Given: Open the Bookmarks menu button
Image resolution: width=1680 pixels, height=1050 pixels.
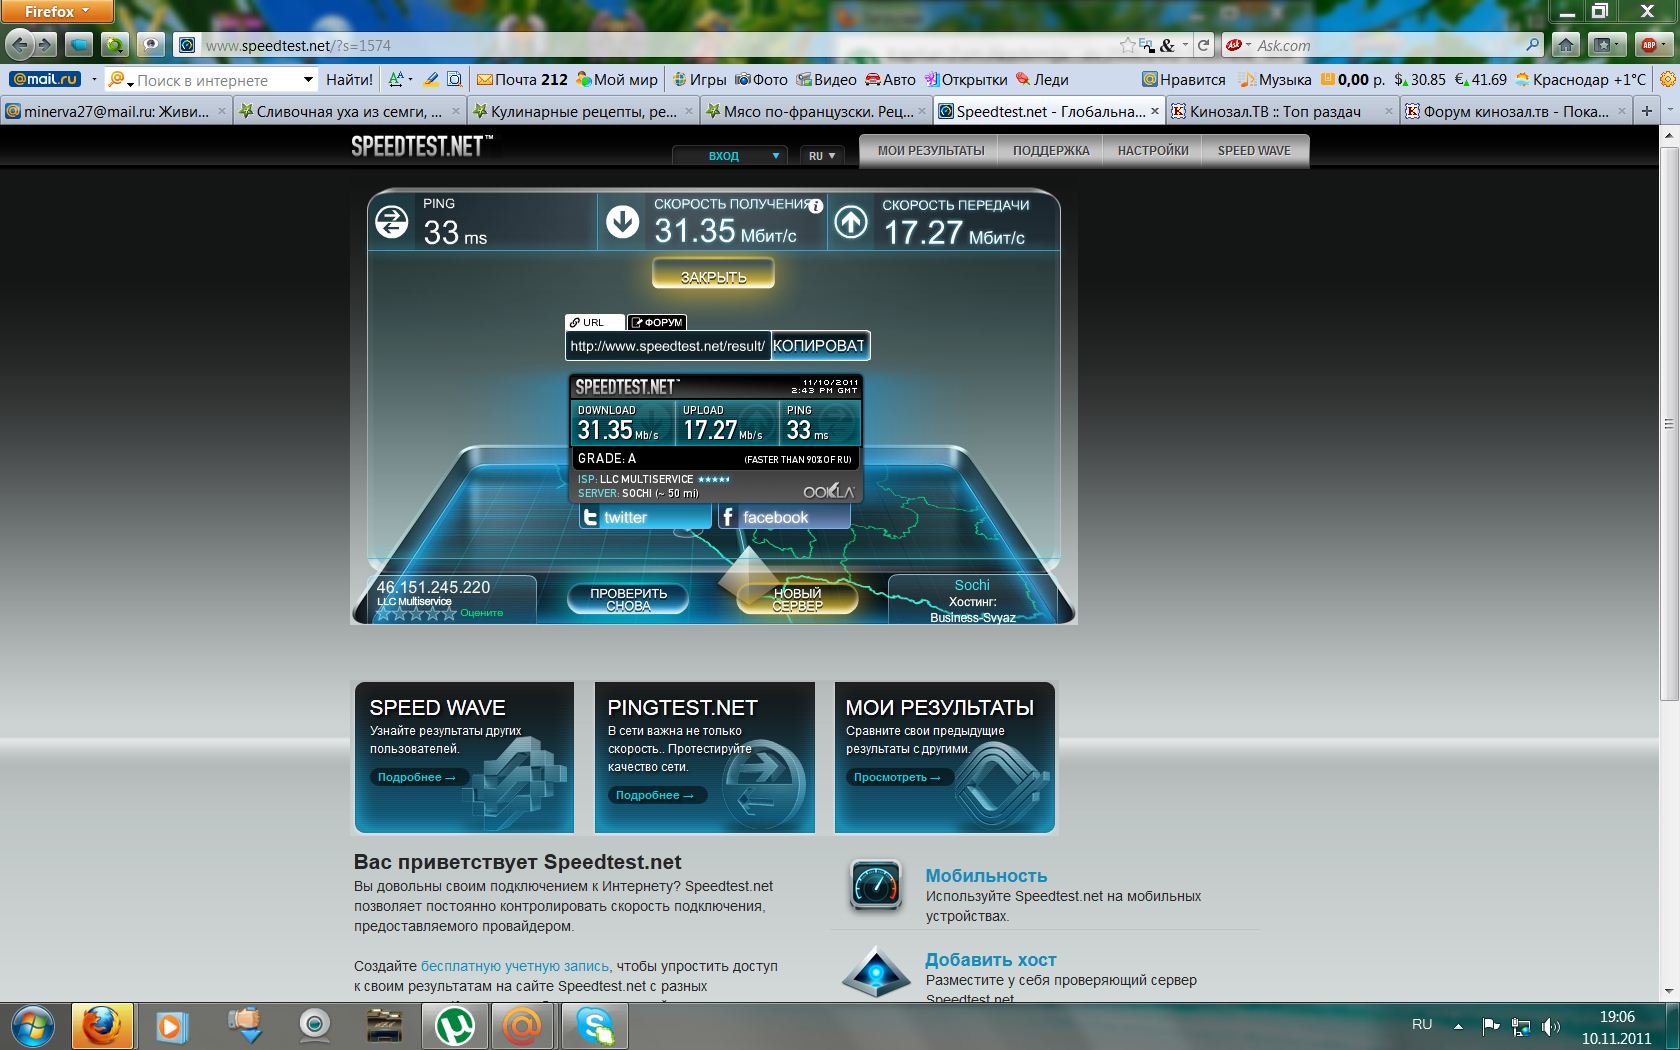Looking at the screenshot, I should click(x=1606, y=45).
